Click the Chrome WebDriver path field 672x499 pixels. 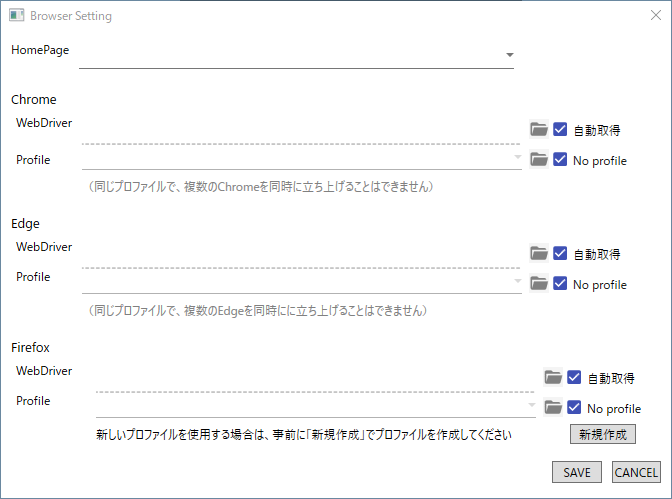(300, 133)
